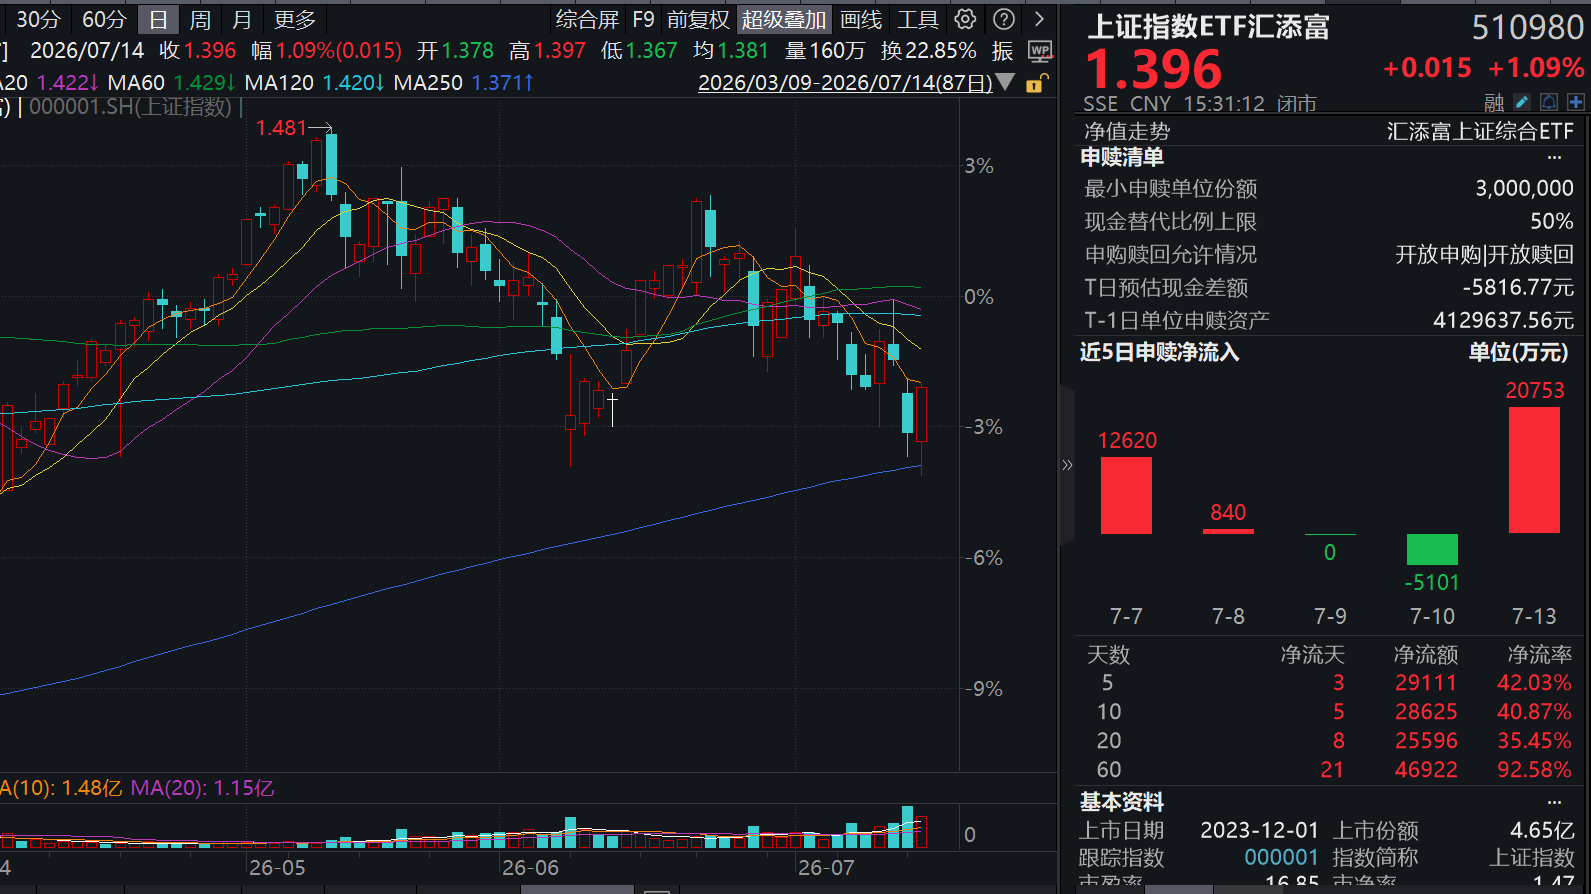The height and width of the screenshot is (894, 1591).
Task: Switch to the 30分 period tab
Action: [38, 20]
